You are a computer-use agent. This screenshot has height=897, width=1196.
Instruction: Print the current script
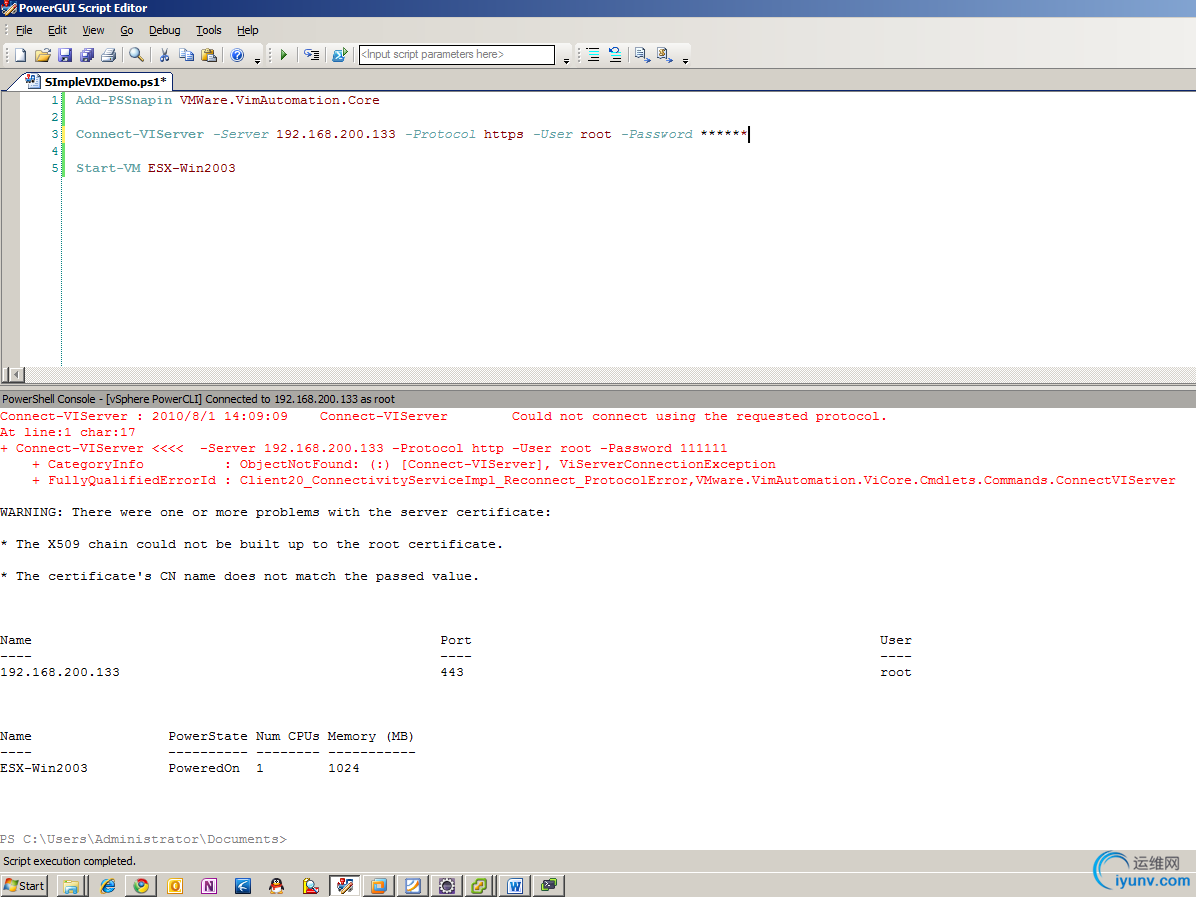pyautogui.click(x=110, y=55)
